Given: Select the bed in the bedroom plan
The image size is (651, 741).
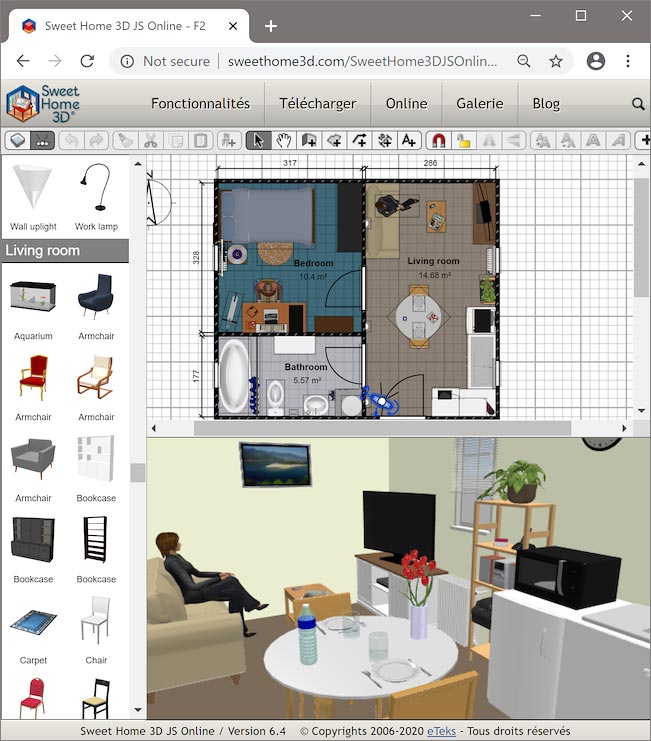Looking at the screenshot, I should 267,215.
